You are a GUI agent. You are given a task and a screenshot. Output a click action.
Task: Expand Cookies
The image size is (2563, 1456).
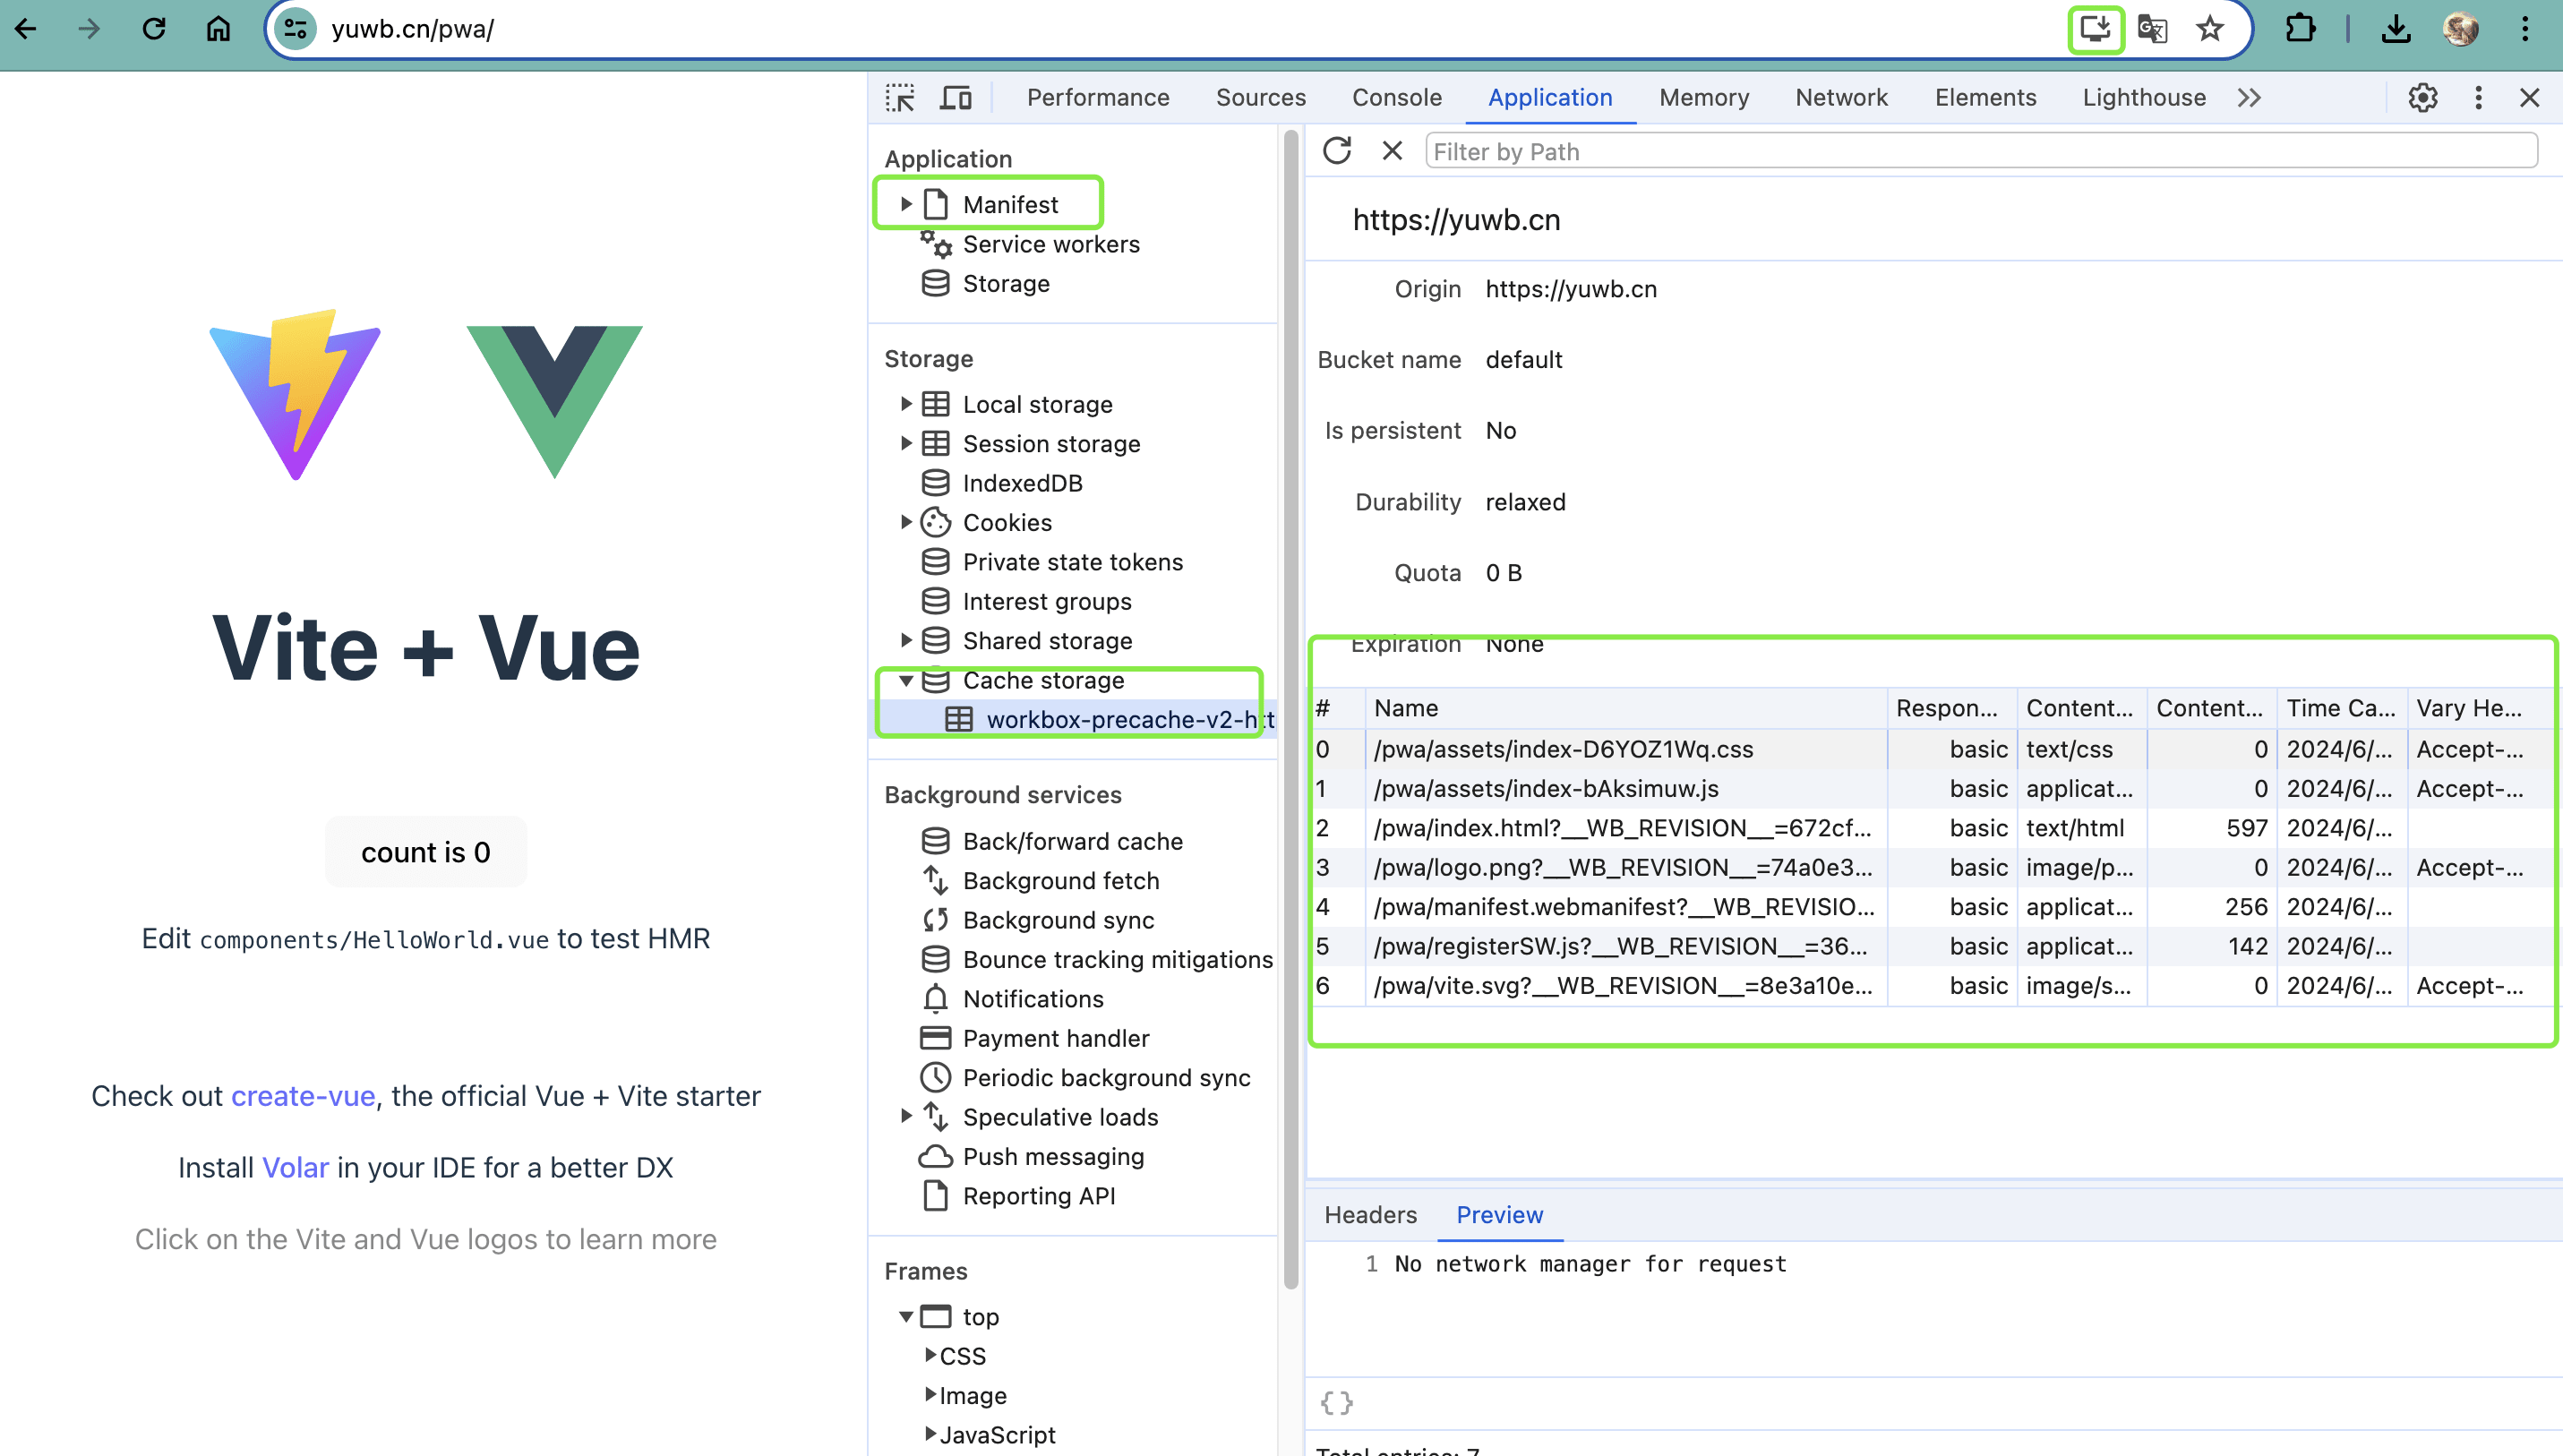click(906, 522)
